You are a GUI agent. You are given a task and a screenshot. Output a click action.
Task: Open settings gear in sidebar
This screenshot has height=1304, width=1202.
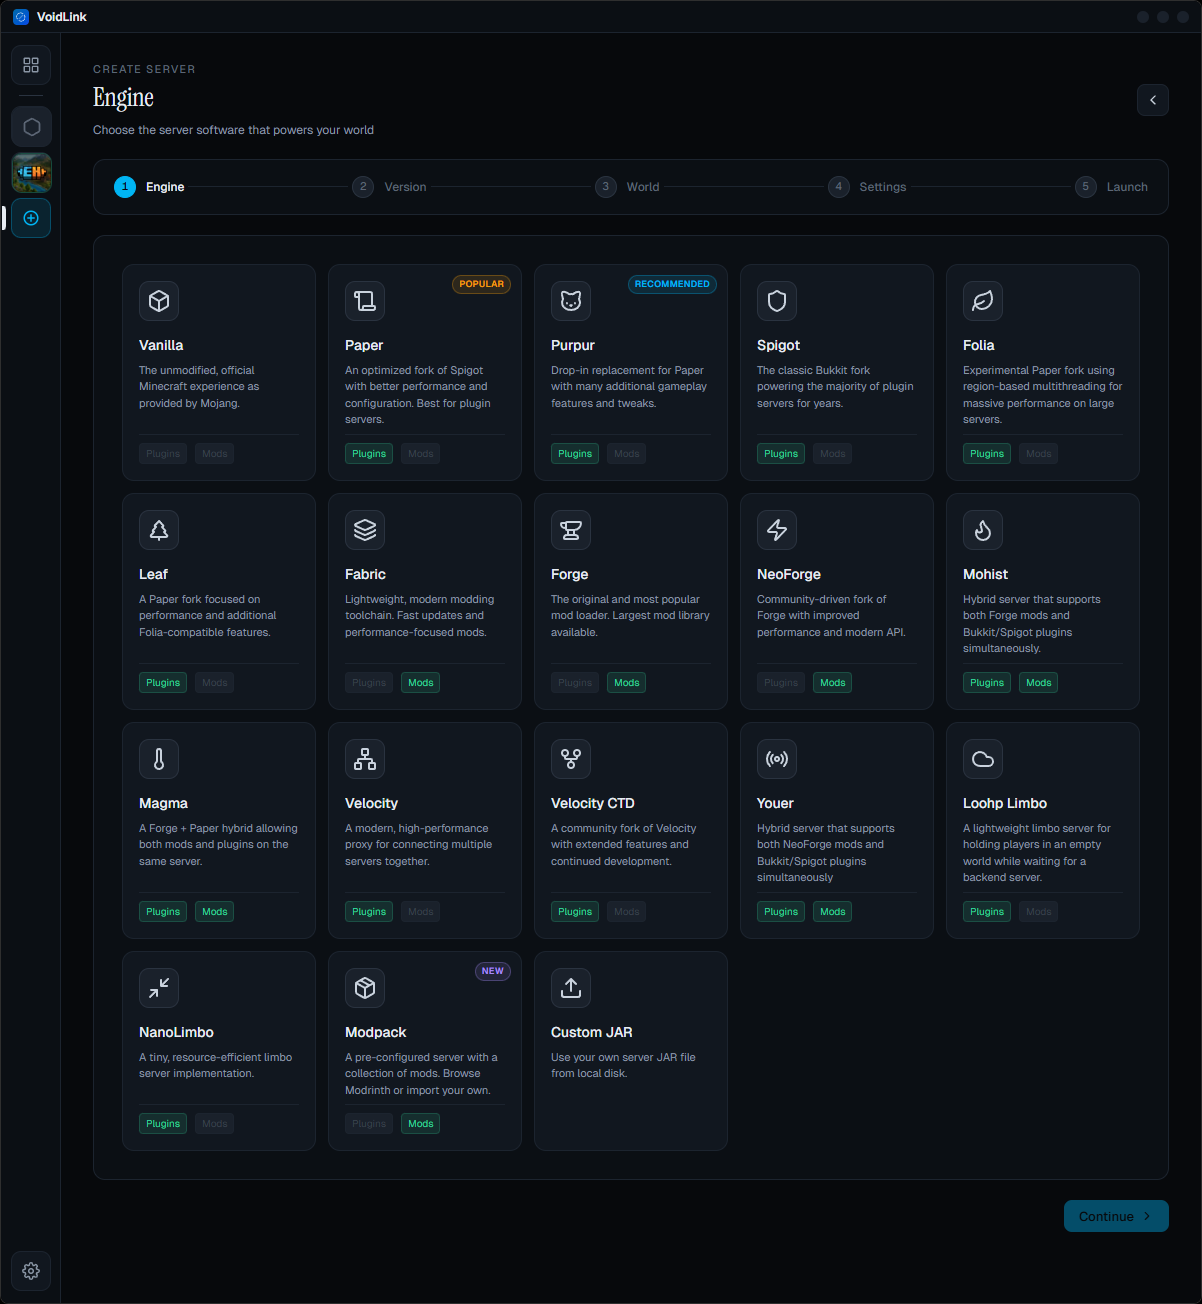(x=31, y=1271)
